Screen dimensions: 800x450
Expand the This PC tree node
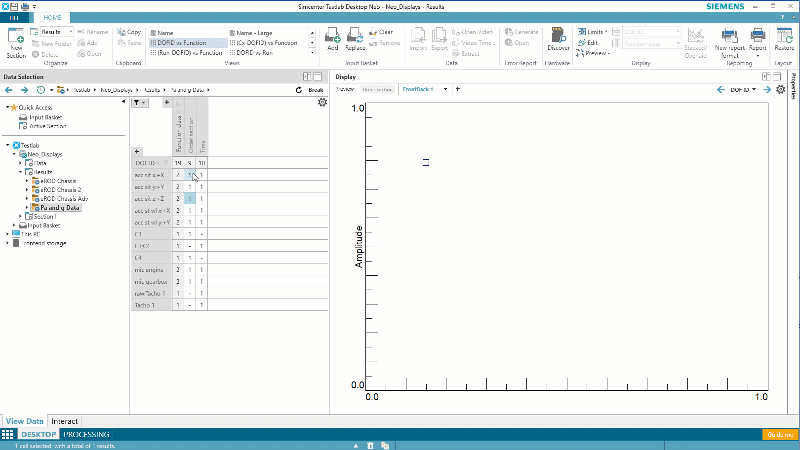click(x=8, y=234)
